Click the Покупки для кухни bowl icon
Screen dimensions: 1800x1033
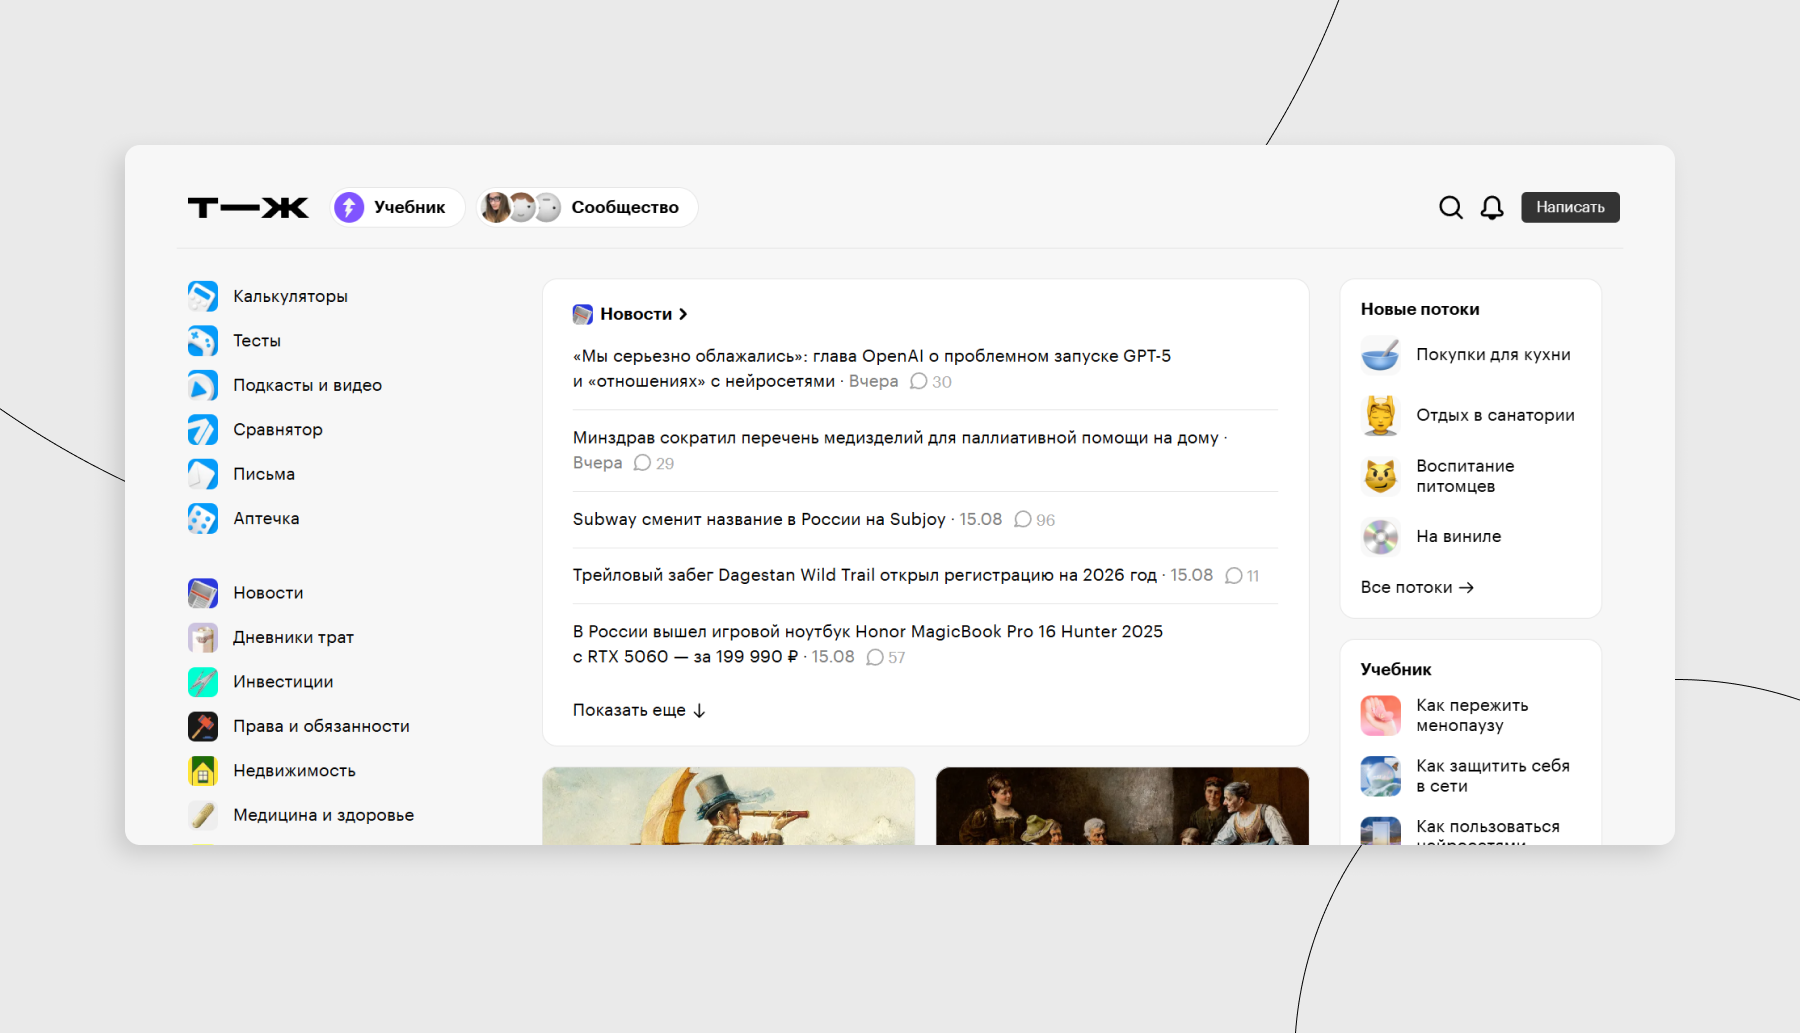1380,355
